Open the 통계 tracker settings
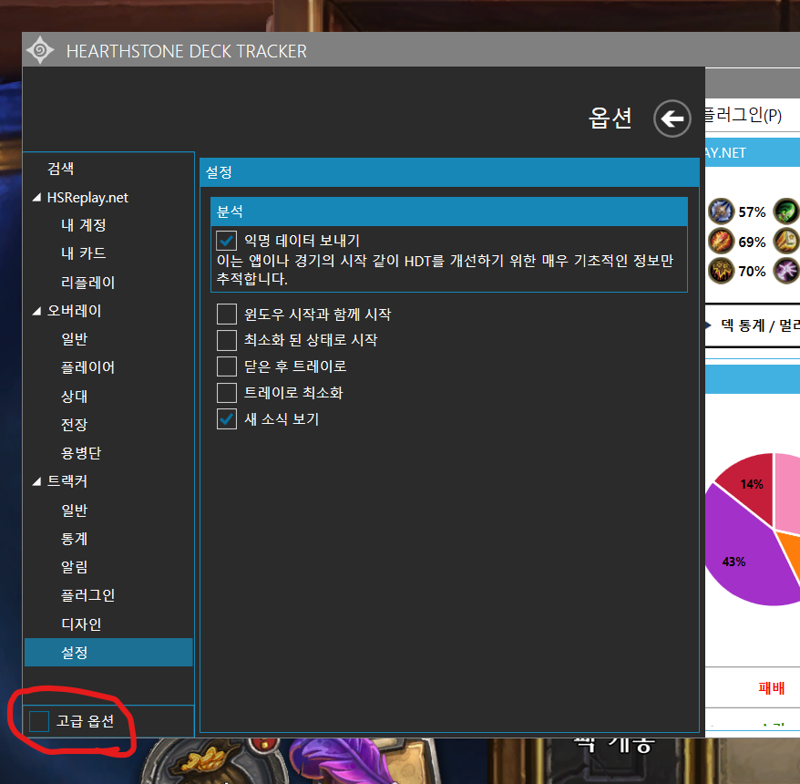Screen dimensions: 800x784 74,538
